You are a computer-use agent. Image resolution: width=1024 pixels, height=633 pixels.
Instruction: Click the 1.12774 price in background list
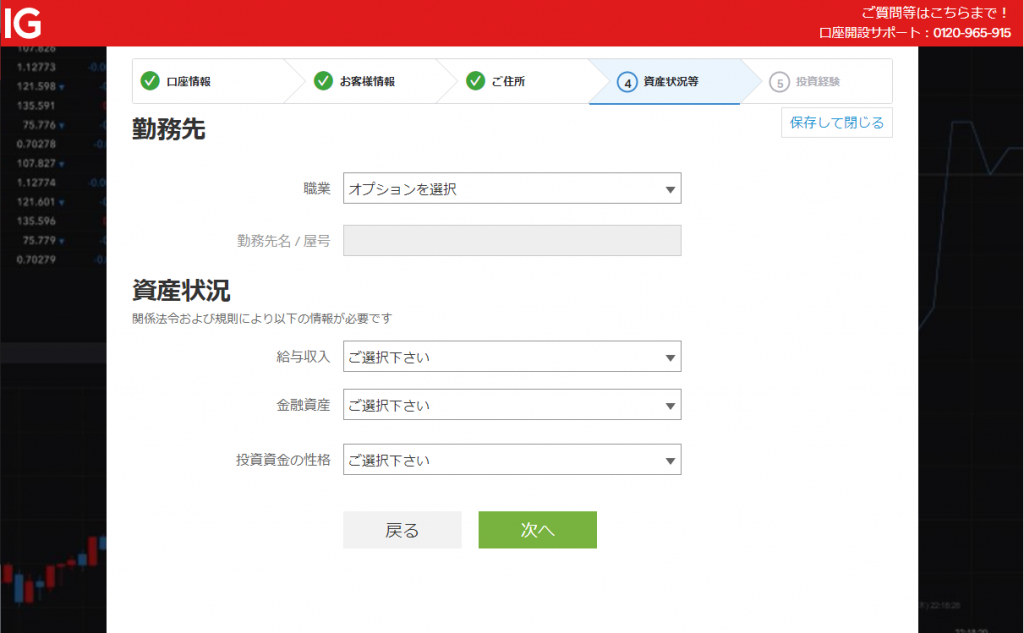[x=36, y=183]
